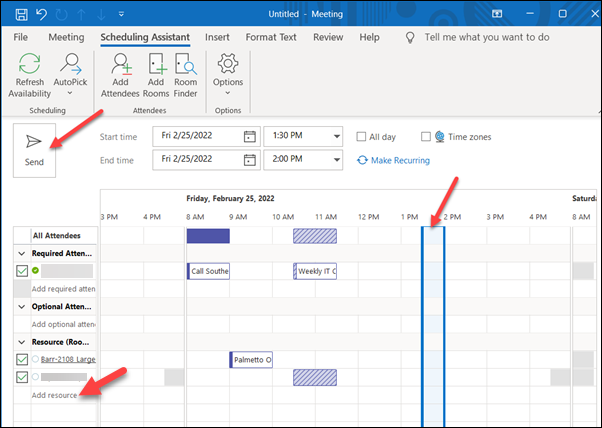The width and height of the screenshot is (602, 428).
Task: Open the Insert tab
Action: click(217, 37)
